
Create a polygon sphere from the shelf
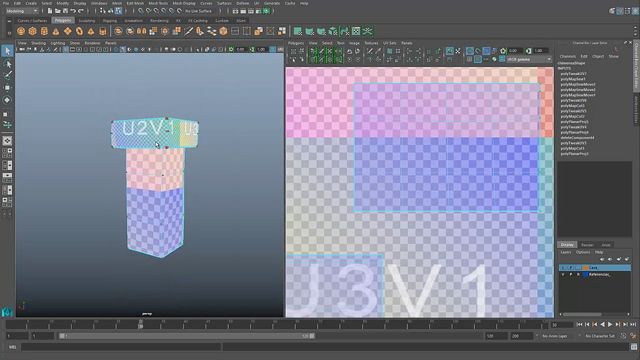click(21, 31)
